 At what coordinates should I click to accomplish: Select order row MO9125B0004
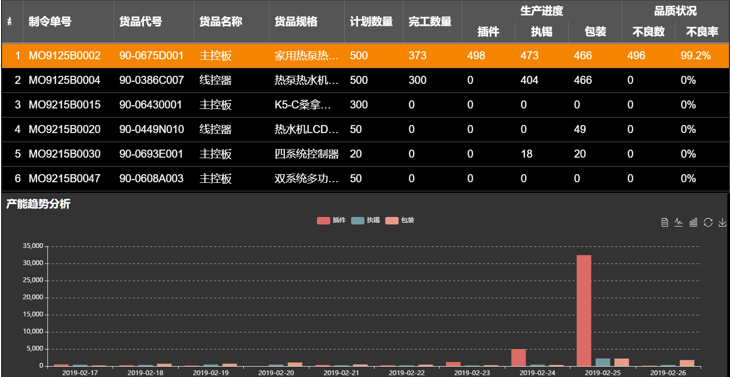[x=365, y=80]
